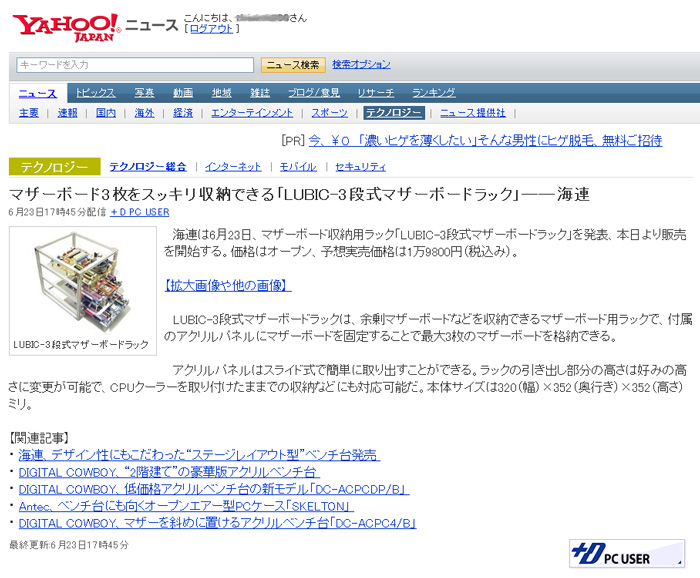Go to the モバイル subcategory
The height and width of the screenshot is (578, 700).
(x=298, y=167)
